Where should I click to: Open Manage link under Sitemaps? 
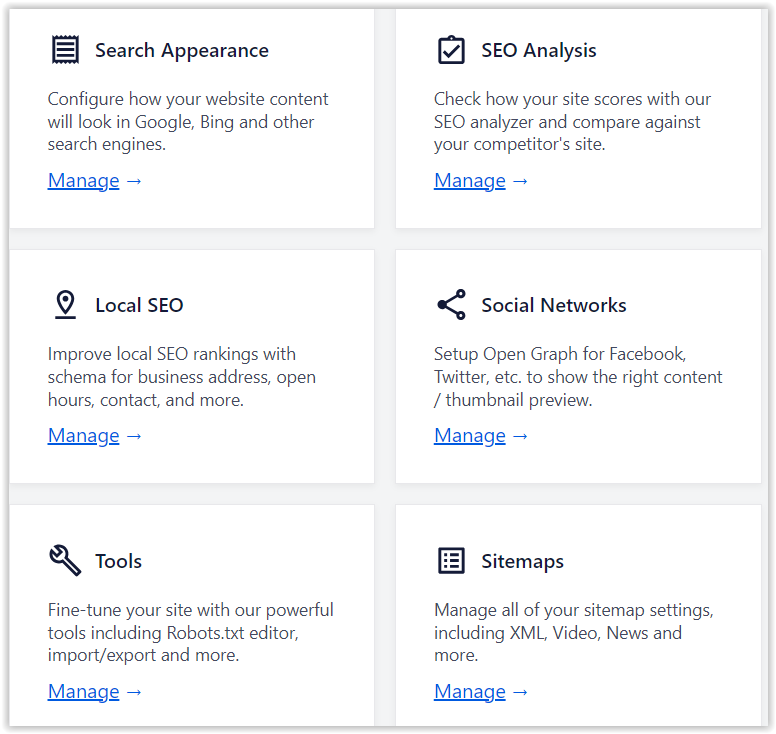coord(470,691)
